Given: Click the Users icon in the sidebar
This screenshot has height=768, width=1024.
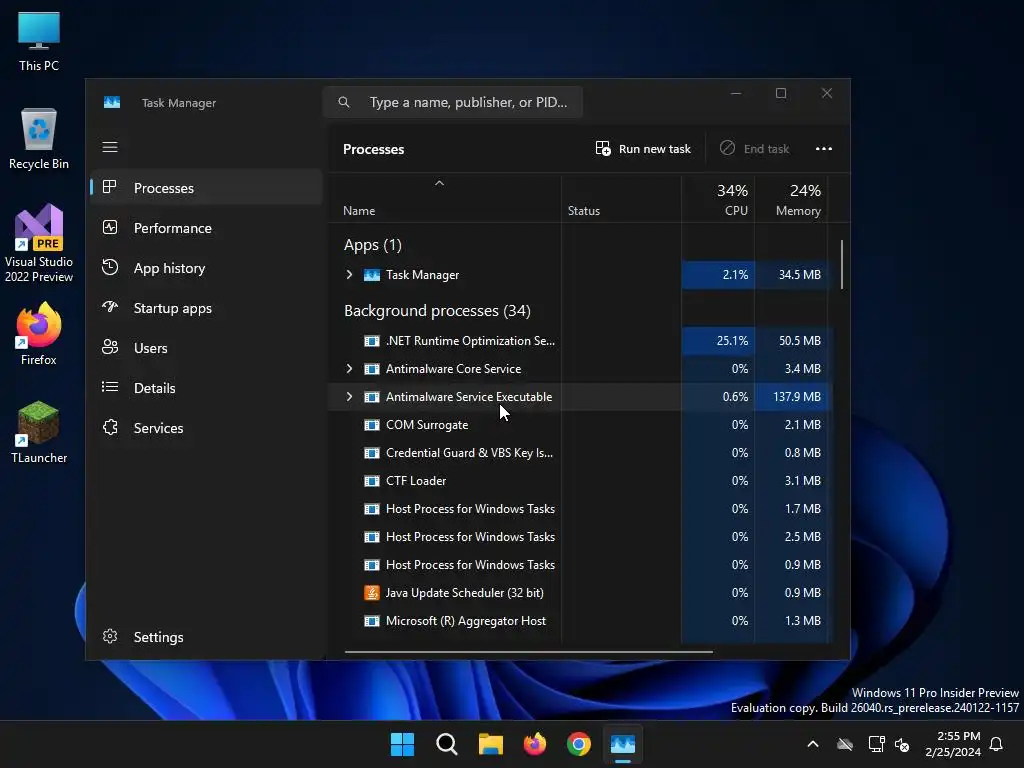Looking at the screenshot, I should [110, 347].
